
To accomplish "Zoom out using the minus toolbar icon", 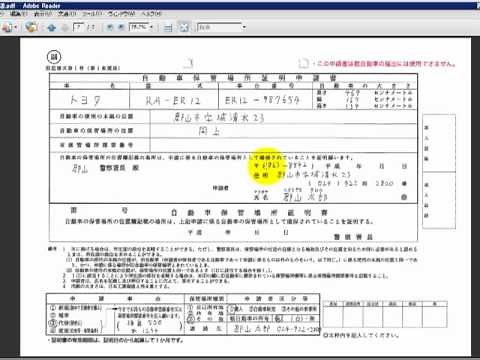I will [x=110, y=27].
